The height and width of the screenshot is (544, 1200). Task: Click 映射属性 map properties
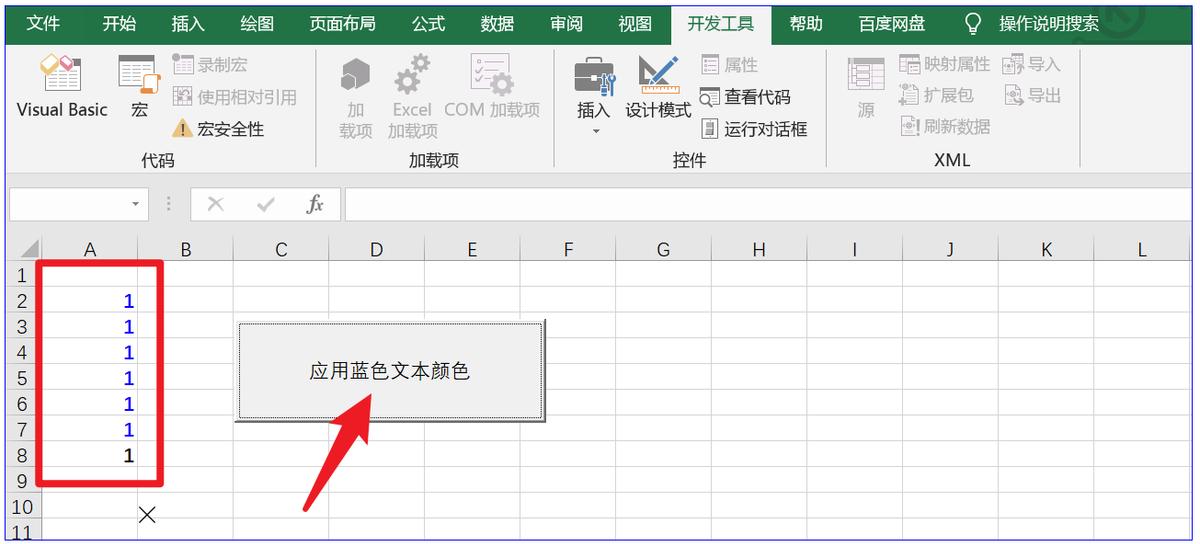[x=944, y=65]
